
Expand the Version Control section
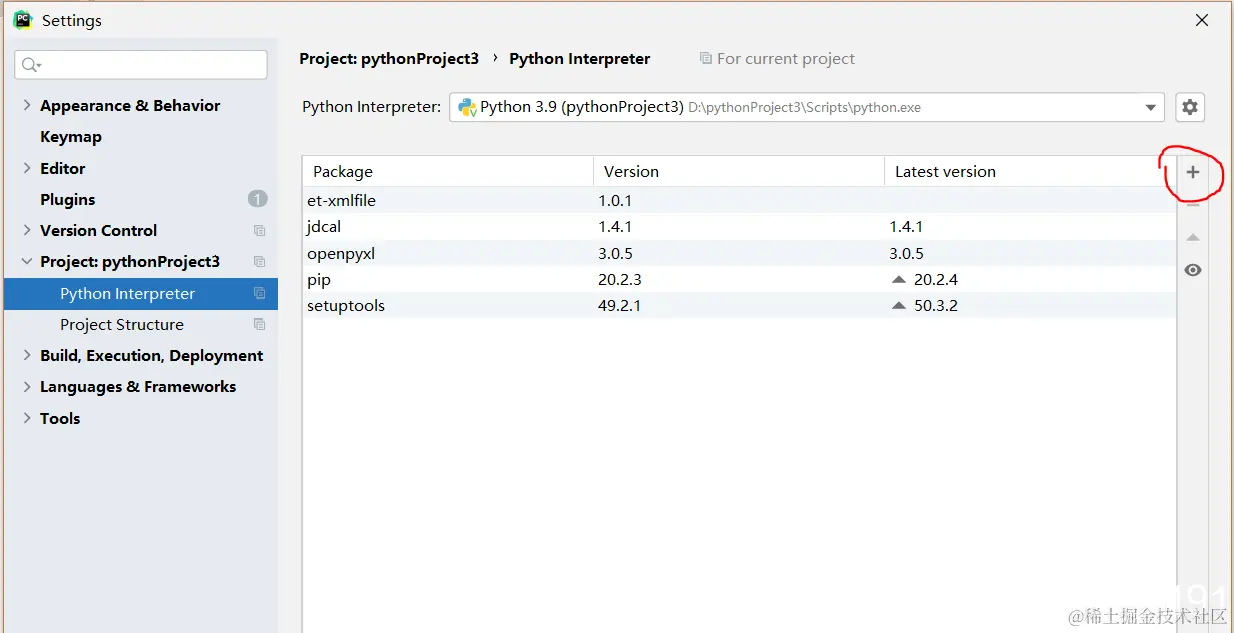pos(27,230)
